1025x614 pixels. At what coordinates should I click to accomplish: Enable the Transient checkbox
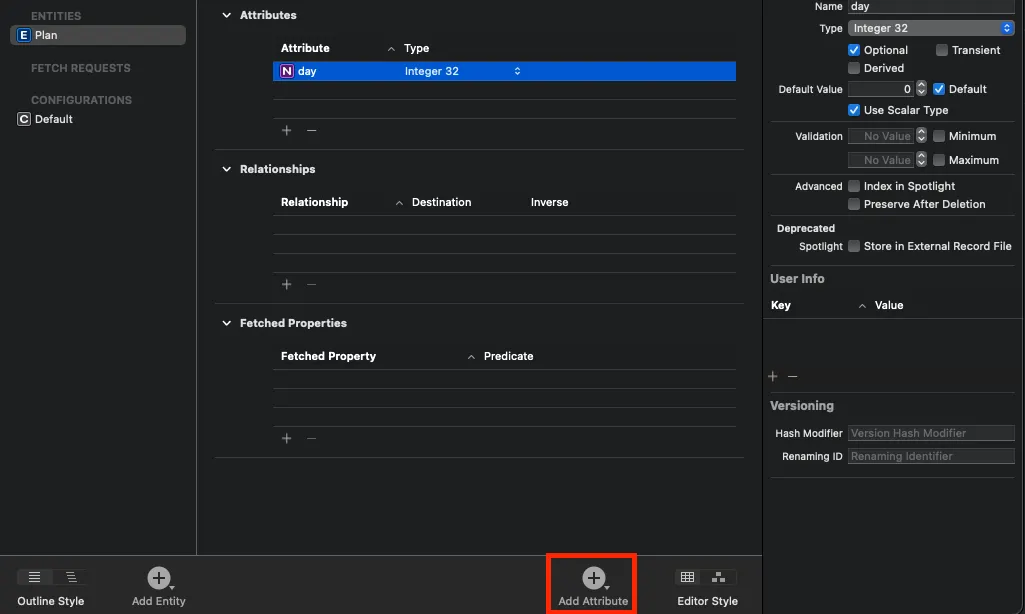tap(942, 50)
